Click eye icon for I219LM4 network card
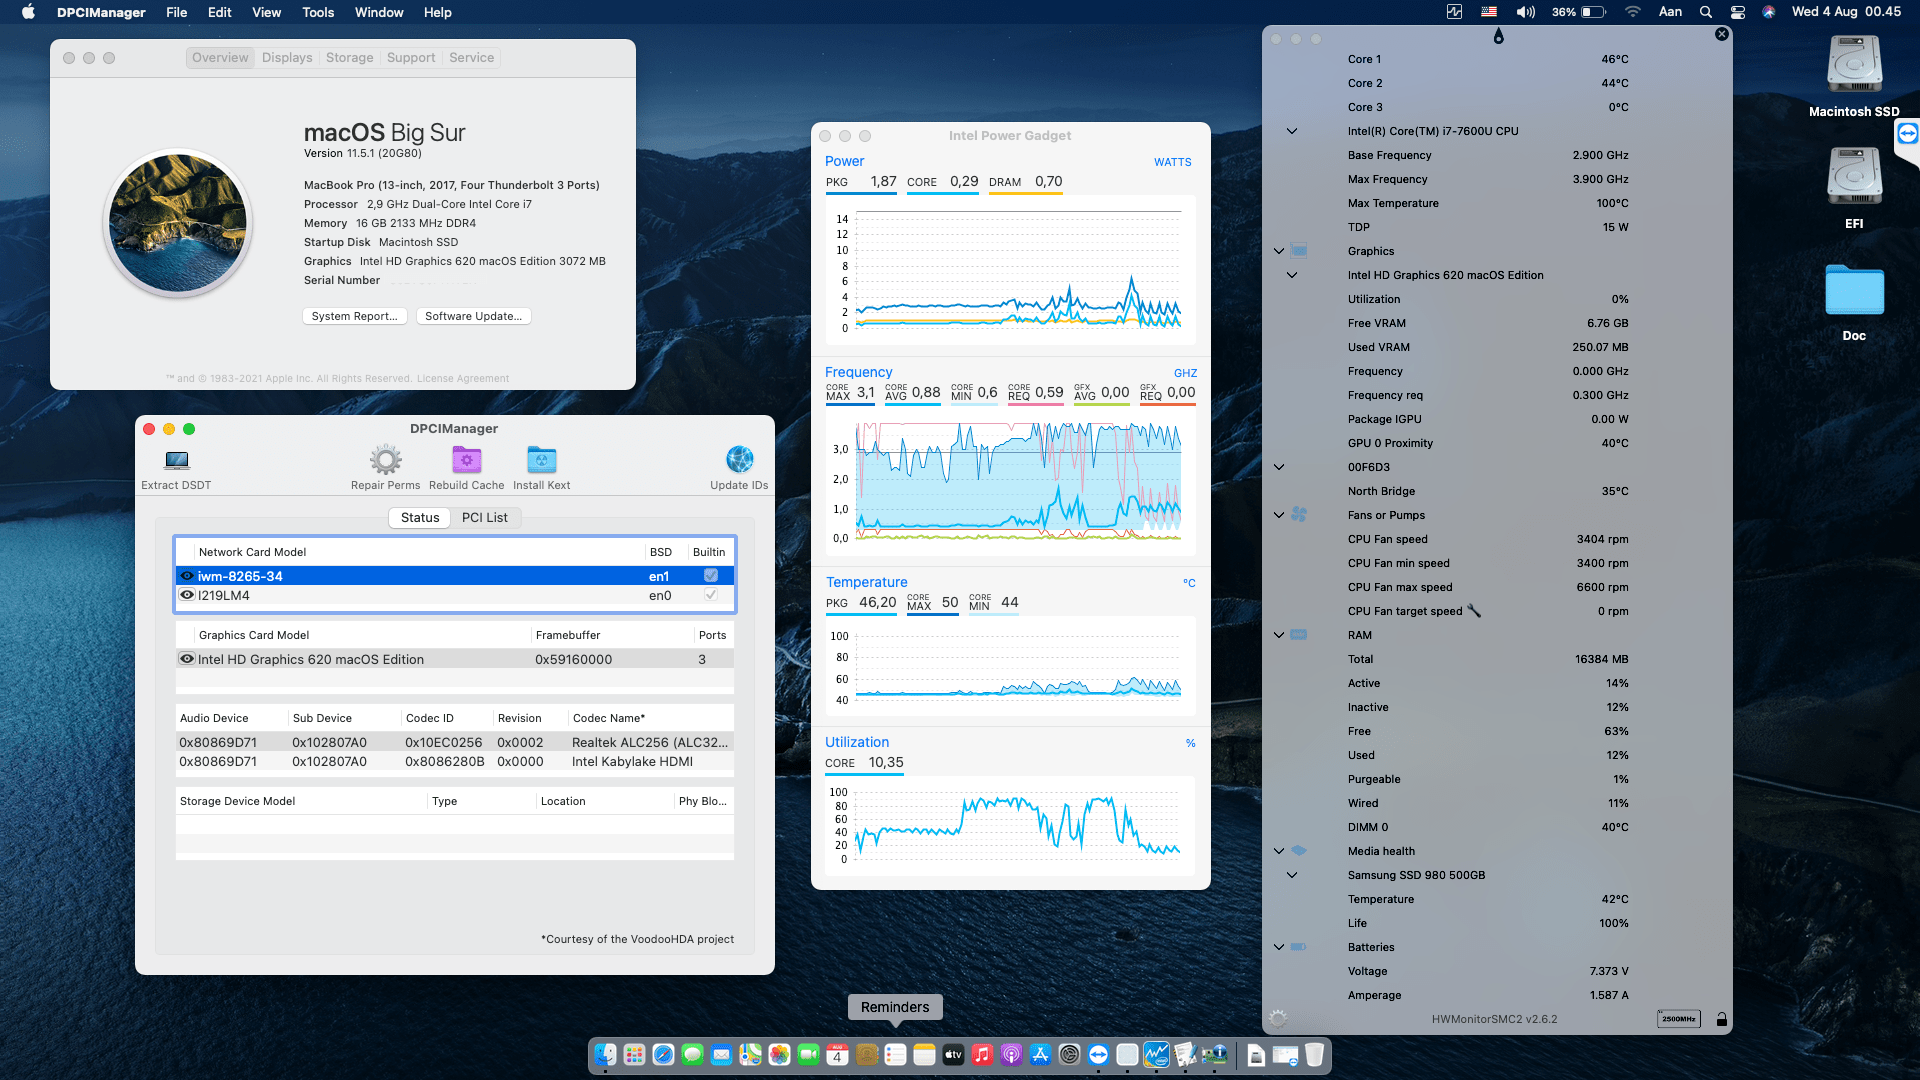This screenshot has height=1080, width=1920. [x=187, y=595]
